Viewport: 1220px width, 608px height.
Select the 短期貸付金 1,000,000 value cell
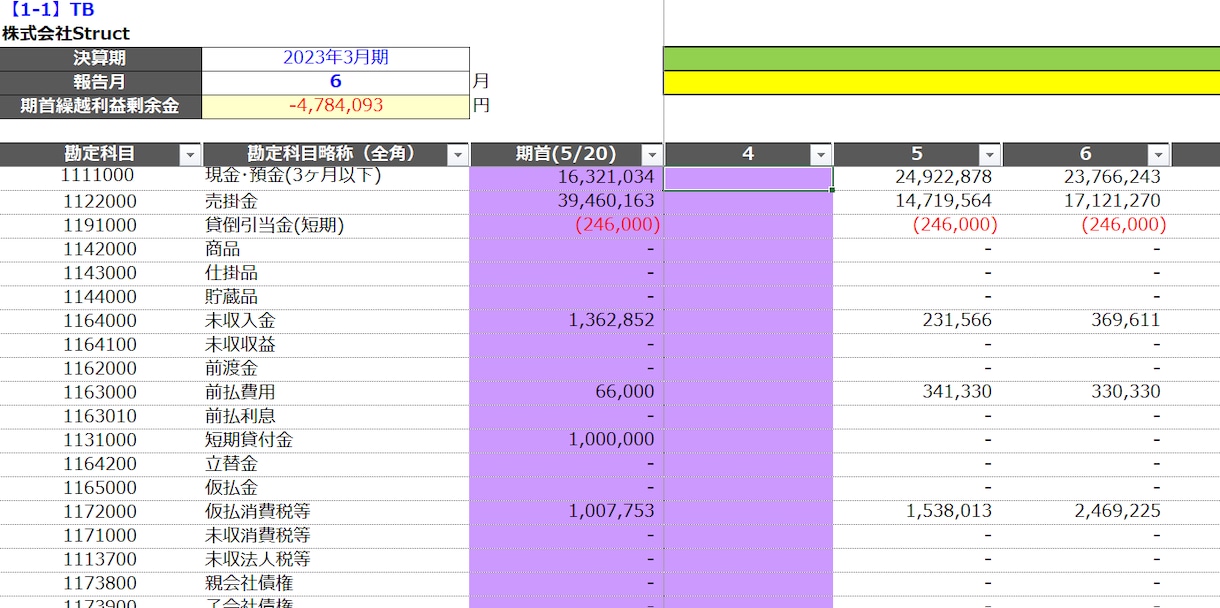[x=567, y=440]
